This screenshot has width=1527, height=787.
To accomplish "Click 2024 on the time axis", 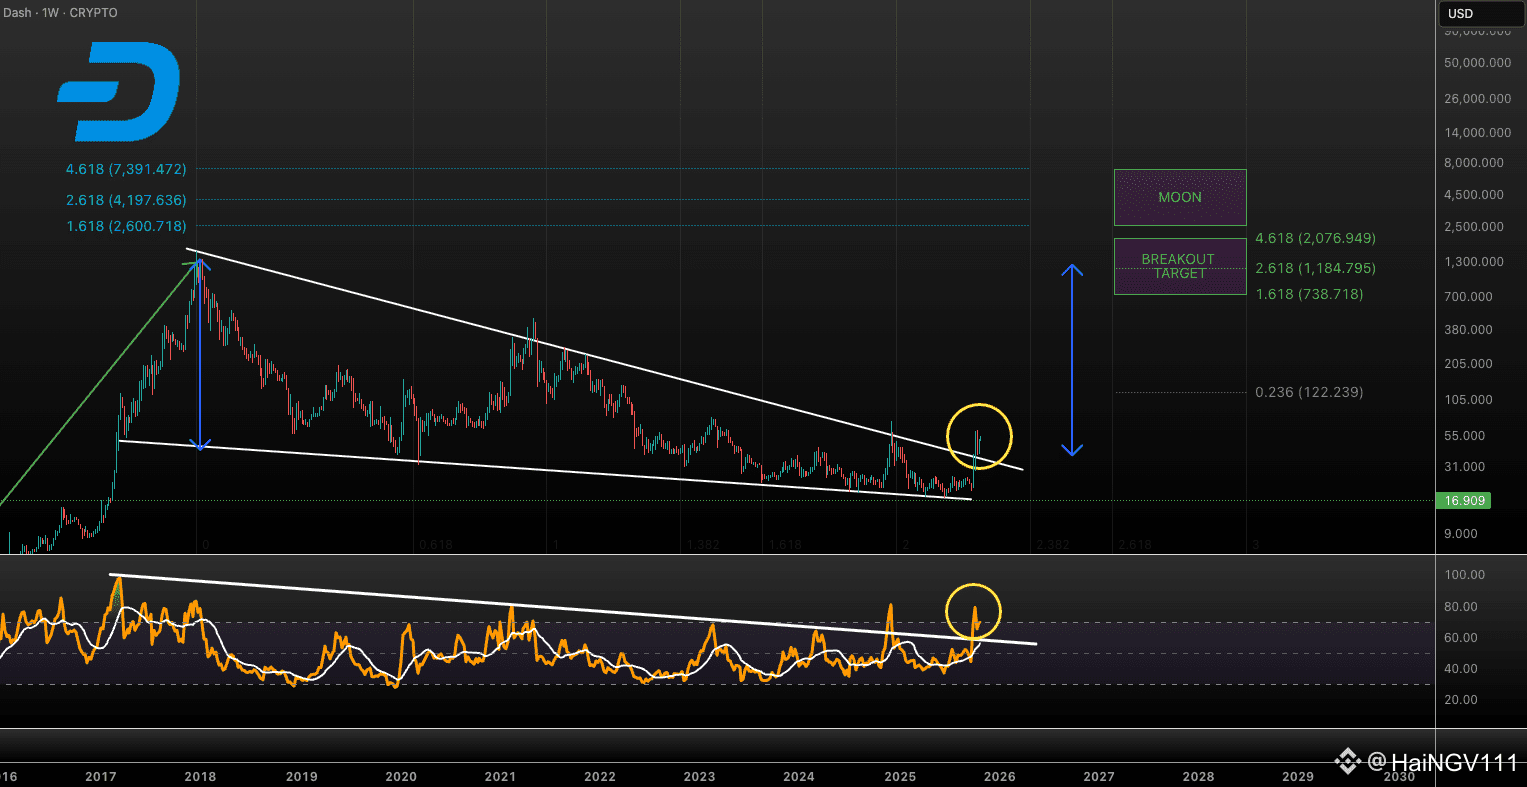I will (x=799, y=776).
